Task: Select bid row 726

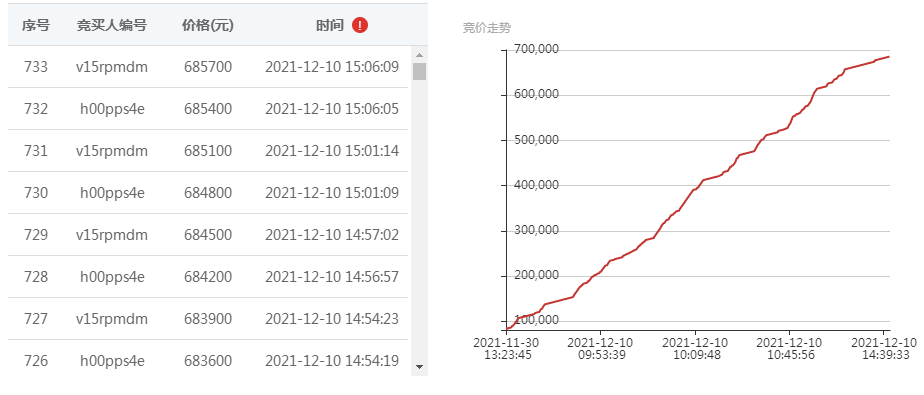Action: click(208, 360)
